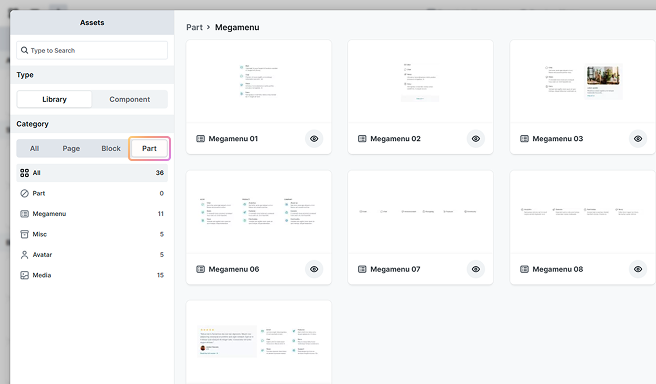Open the Misc category row
Viewport: 656px width, 384px height.
pyautogui.click(x=92, y=234)
